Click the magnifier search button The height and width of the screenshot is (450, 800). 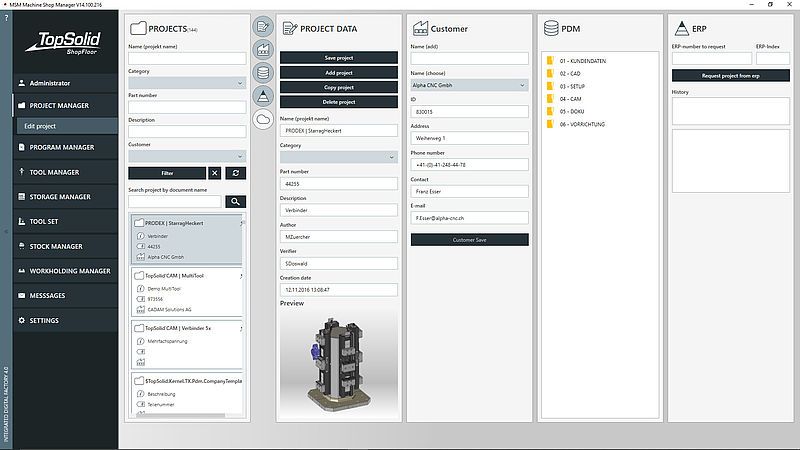coord(234,202)
